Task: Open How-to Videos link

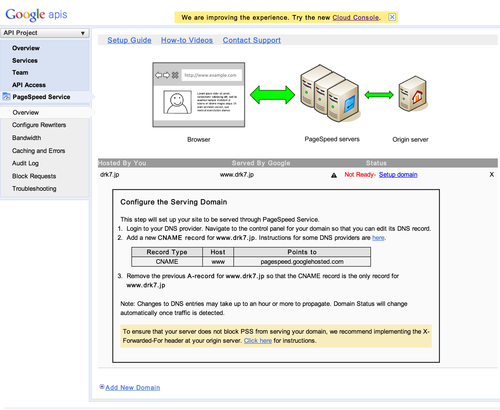Action: 187,40
